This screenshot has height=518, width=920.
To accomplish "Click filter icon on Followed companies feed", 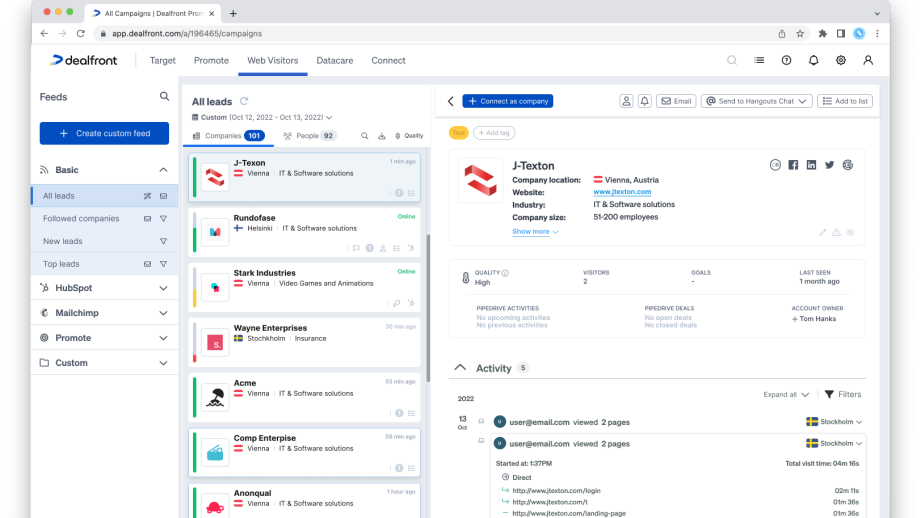I will 164,218.
